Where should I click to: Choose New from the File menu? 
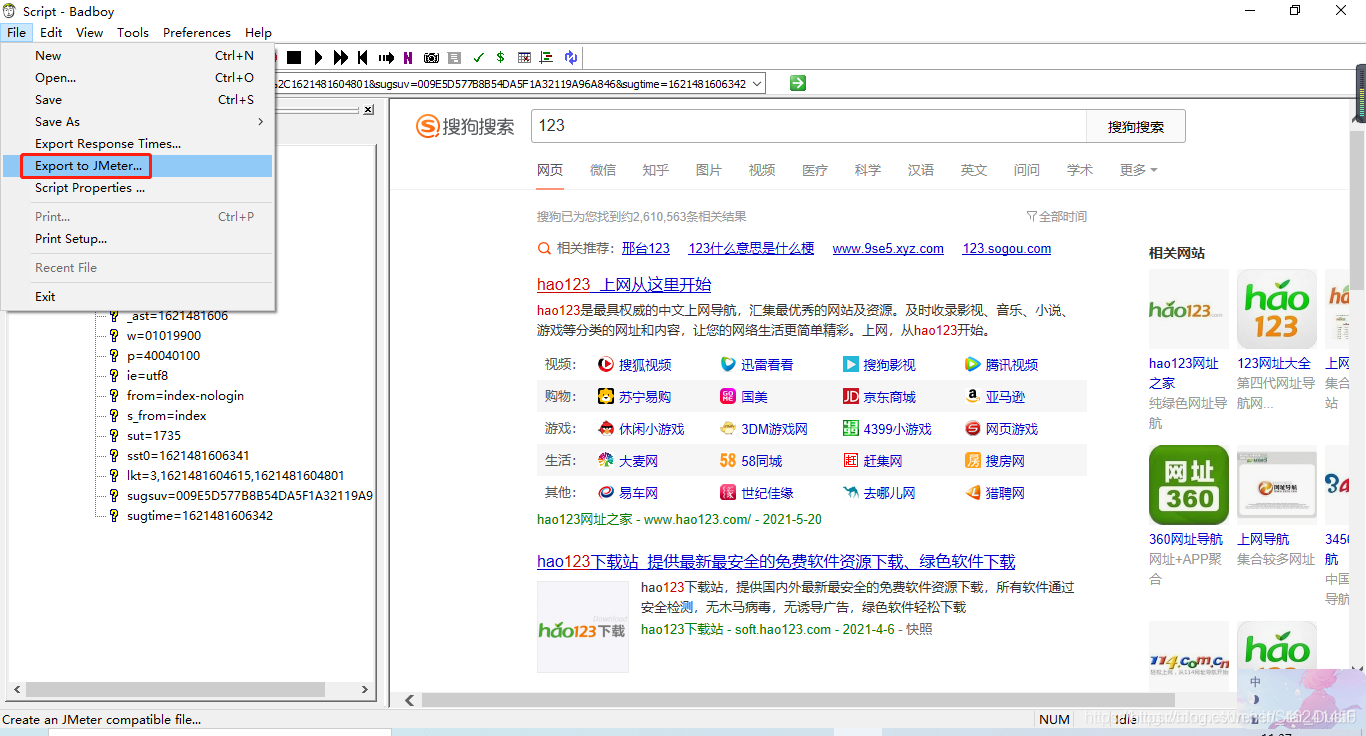tap(138, 56)
